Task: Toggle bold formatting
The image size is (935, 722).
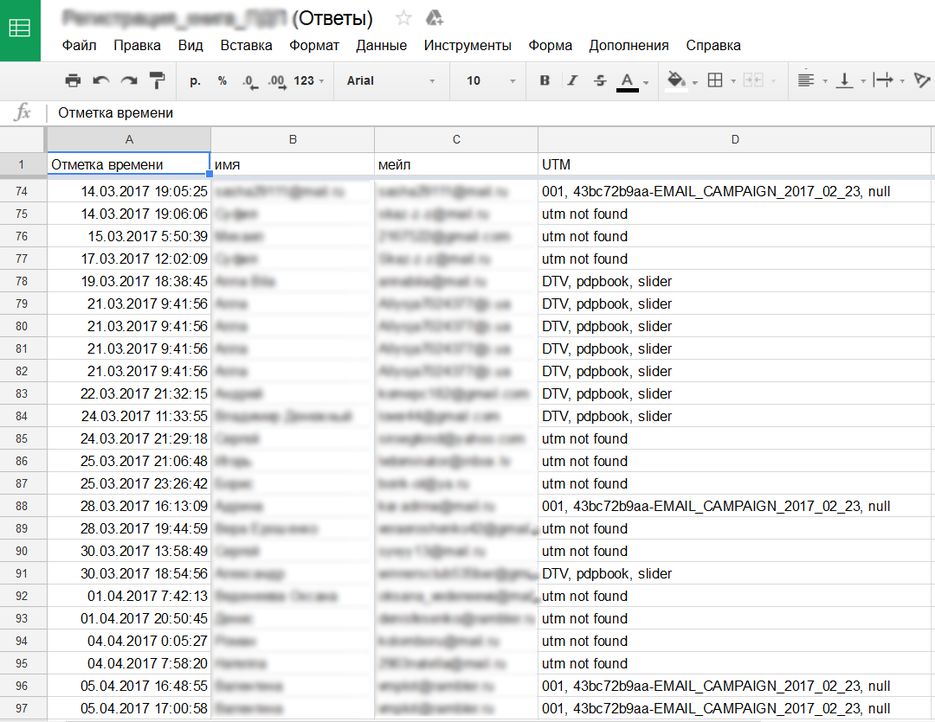Action: pyautogui.click(x=544, y=80)
